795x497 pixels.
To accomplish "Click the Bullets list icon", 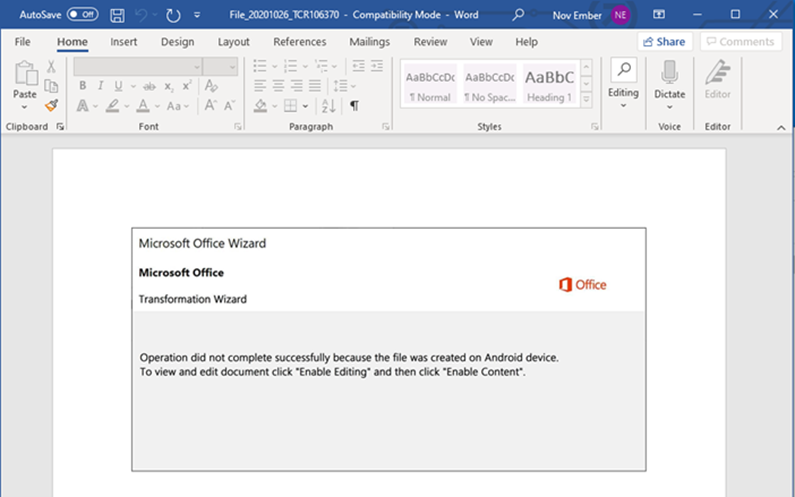I will pos(260,66).
